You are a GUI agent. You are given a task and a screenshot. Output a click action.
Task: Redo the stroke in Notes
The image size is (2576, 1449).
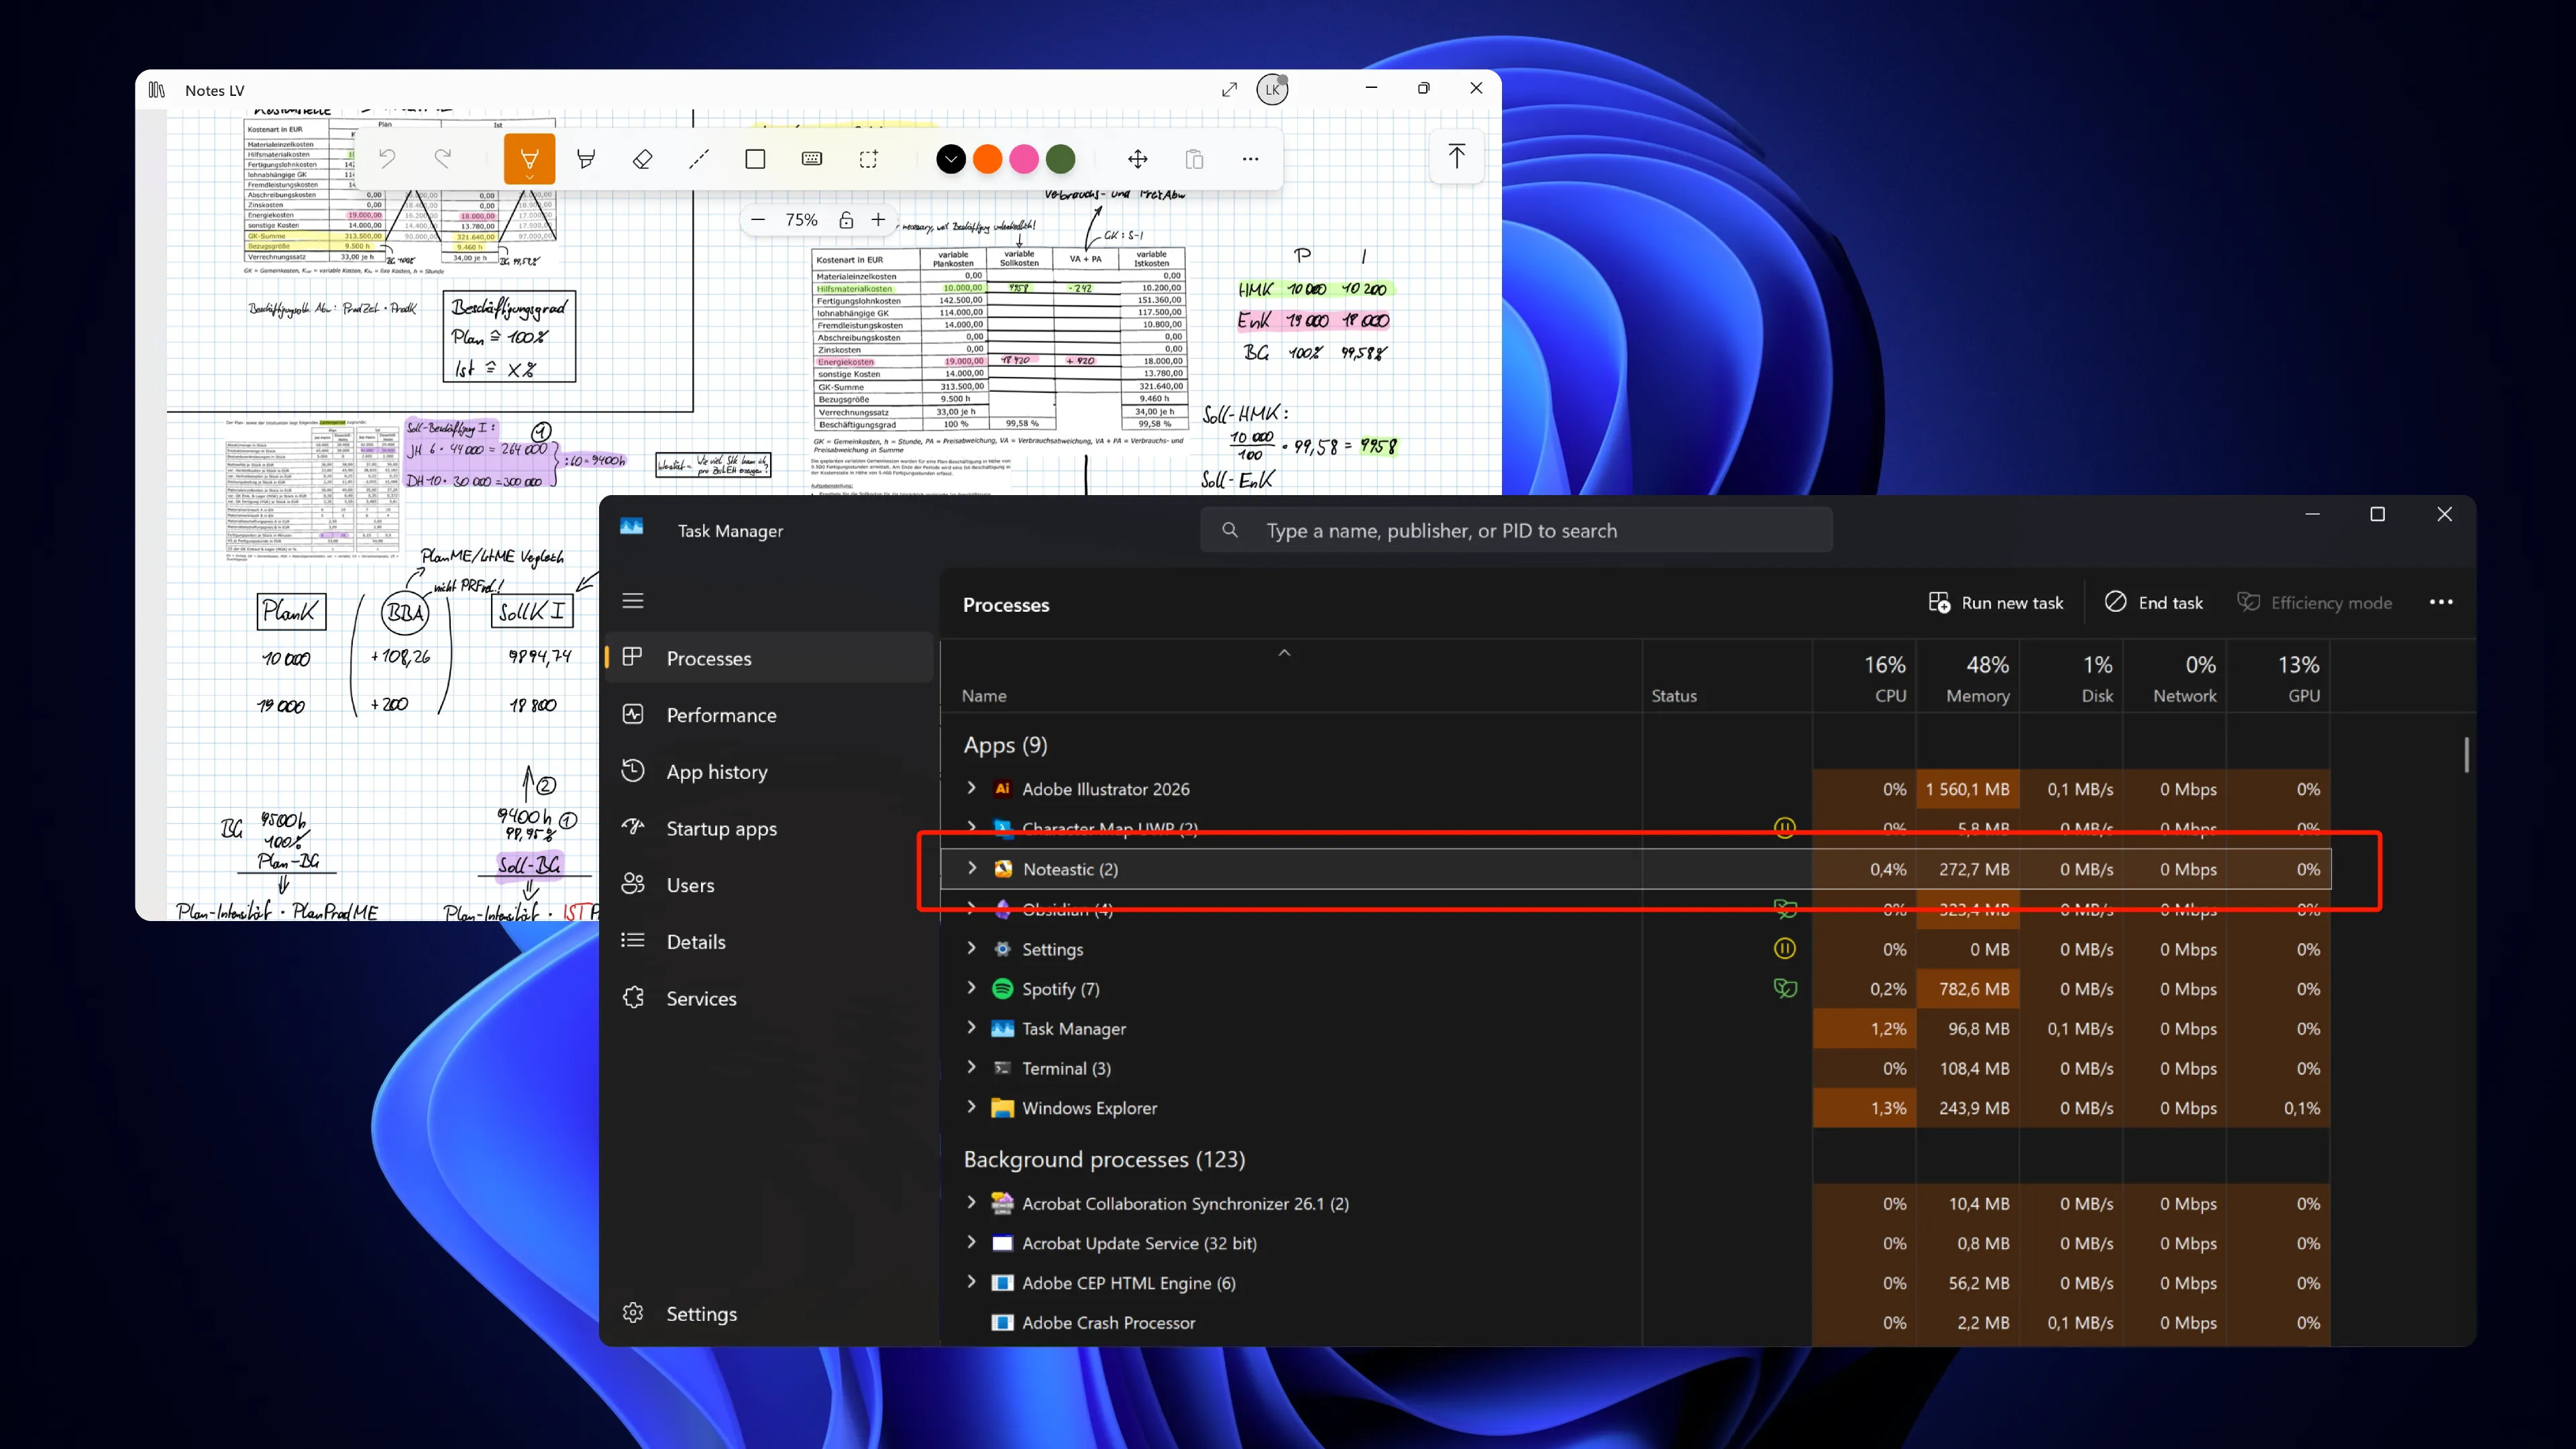coord(443,158)
